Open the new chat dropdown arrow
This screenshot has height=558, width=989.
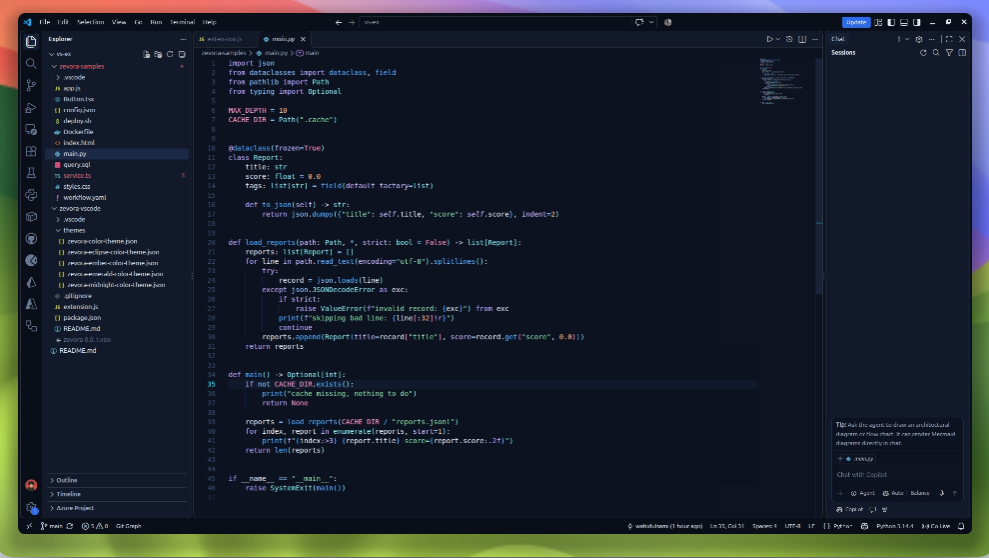click(907, 39)
